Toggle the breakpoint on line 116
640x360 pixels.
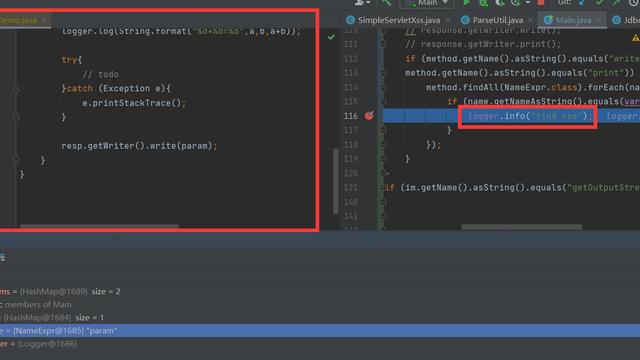point(369,116)
